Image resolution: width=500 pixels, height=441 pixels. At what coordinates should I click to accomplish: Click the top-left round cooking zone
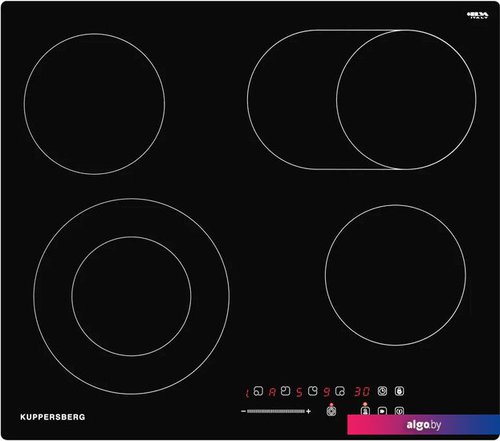coord(94,104)
